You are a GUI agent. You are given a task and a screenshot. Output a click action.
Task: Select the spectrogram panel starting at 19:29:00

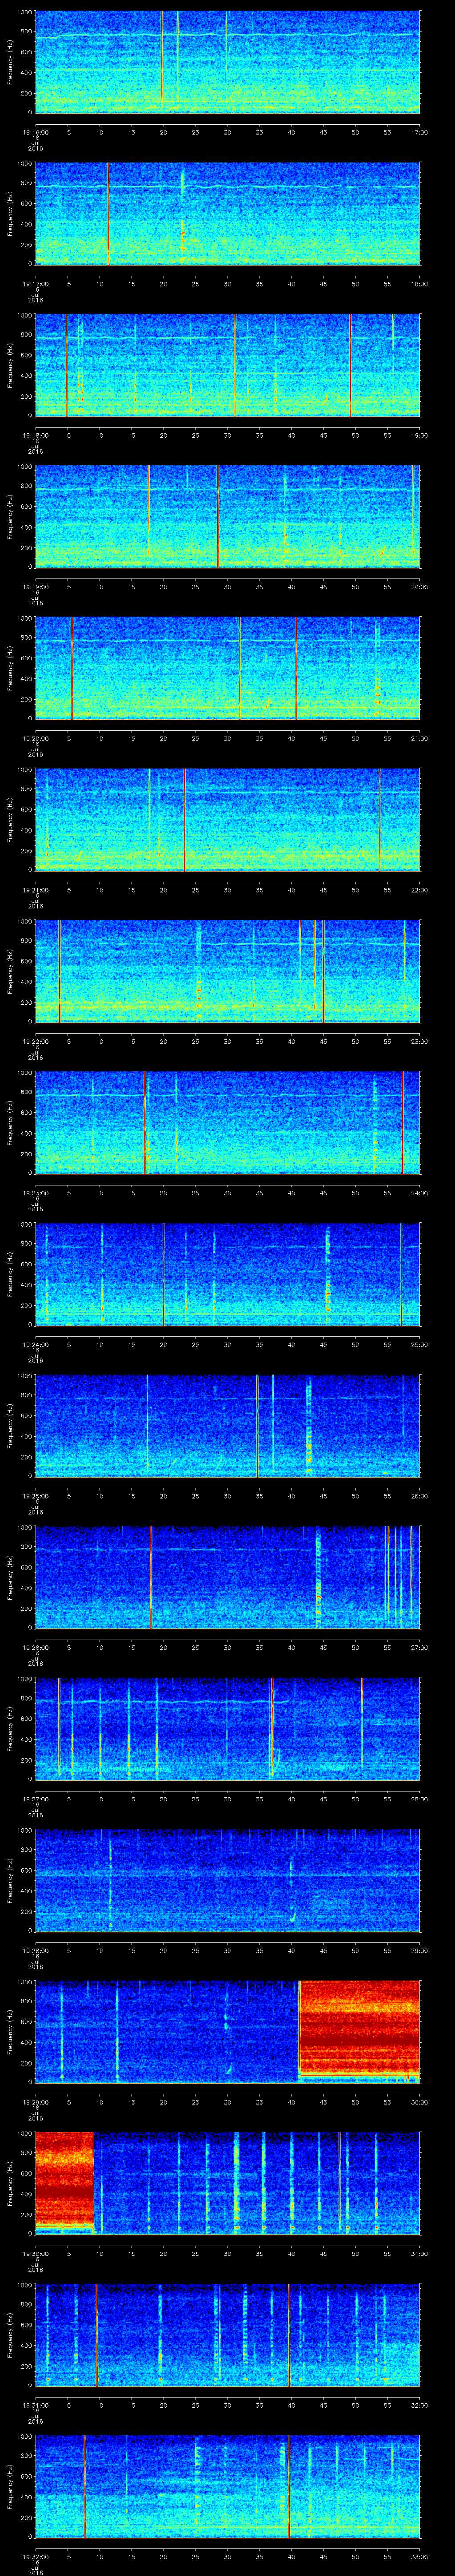[228, 2032]
